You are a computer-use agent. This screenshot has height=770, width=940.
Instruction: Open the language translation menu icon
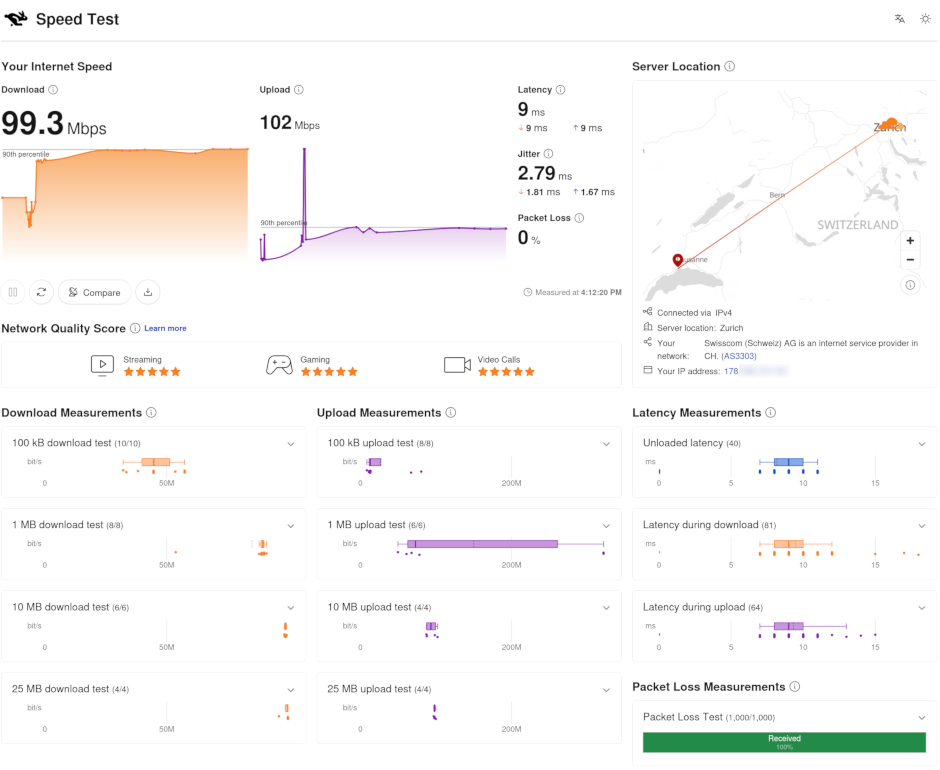pos(899,19)
